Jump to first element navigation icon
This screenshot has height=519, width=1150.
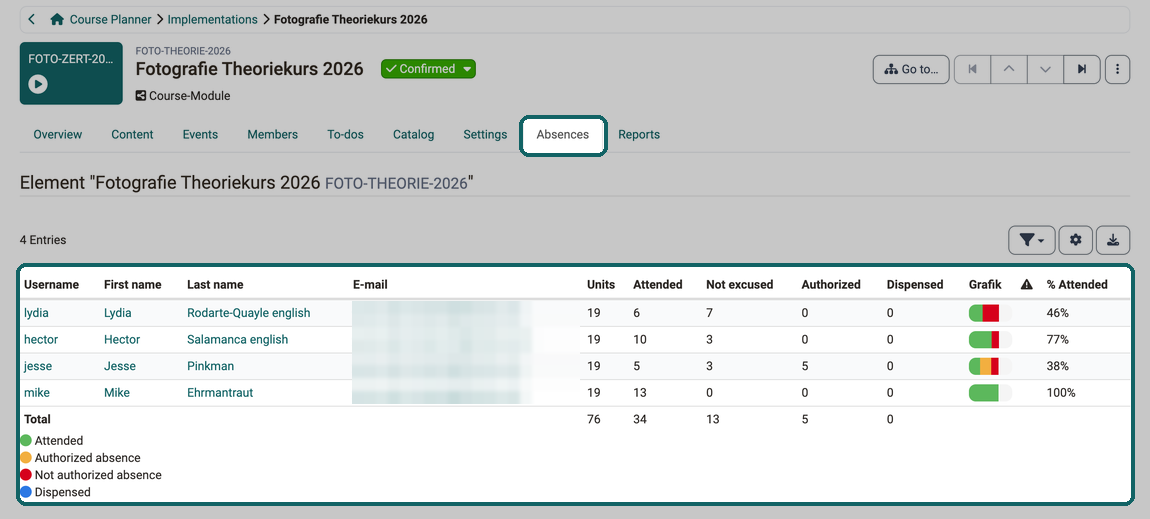click(x=972, y=70)
